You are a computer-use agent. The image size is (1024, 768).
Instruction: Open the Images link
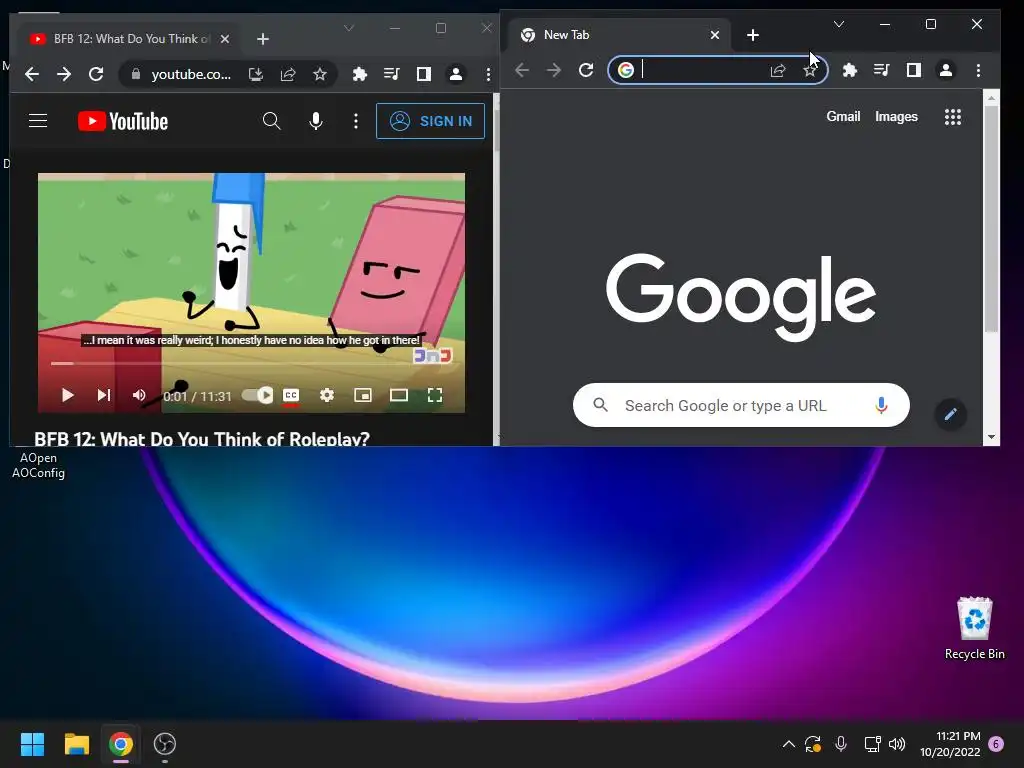pyautogui.click(x=896, y=116)
